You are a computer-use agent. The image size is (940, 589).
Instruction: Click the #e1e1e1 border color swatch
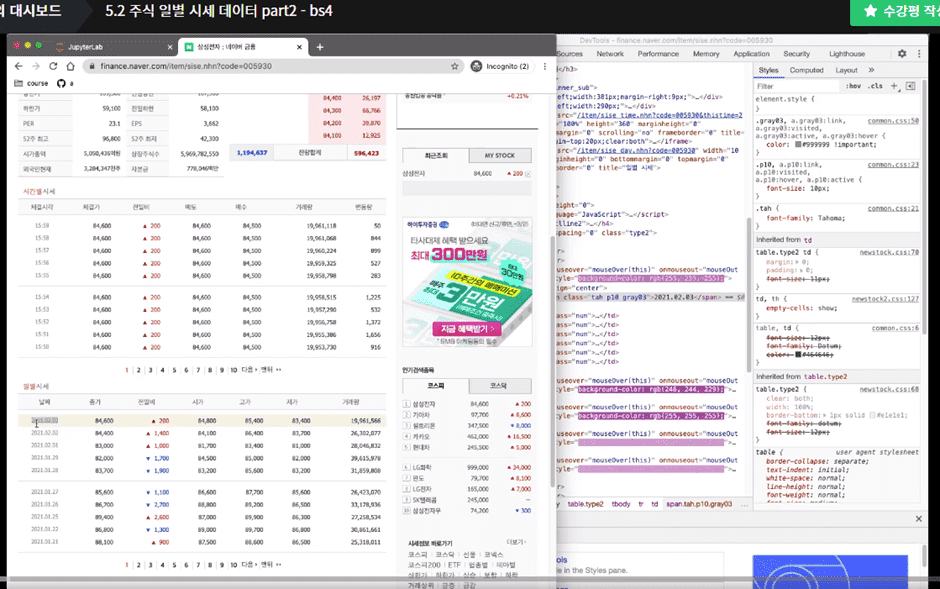[872, 415]
